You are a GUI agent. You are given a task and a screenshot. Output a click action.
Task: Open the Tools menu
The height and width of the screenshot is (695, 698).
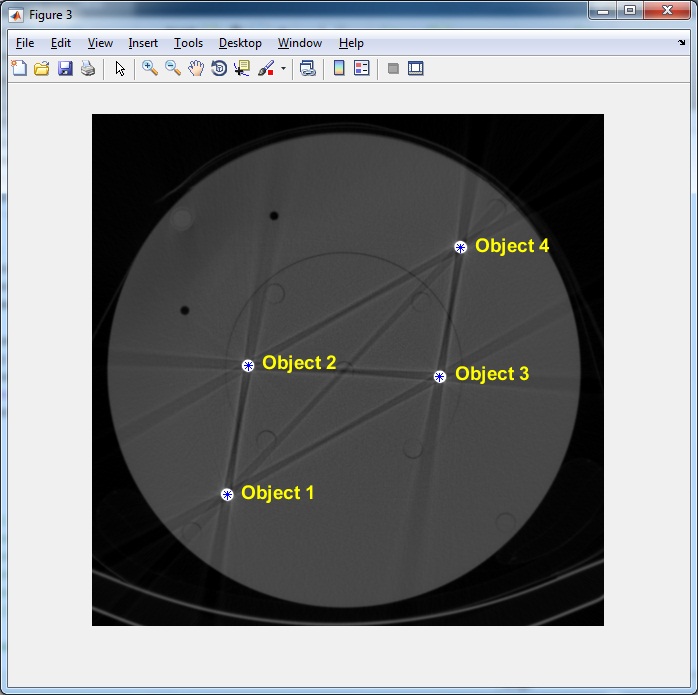pos(188,43)
